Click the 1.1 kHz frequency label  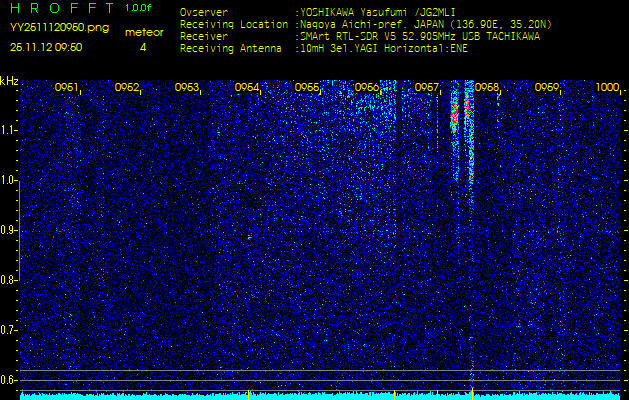[8, 130]
